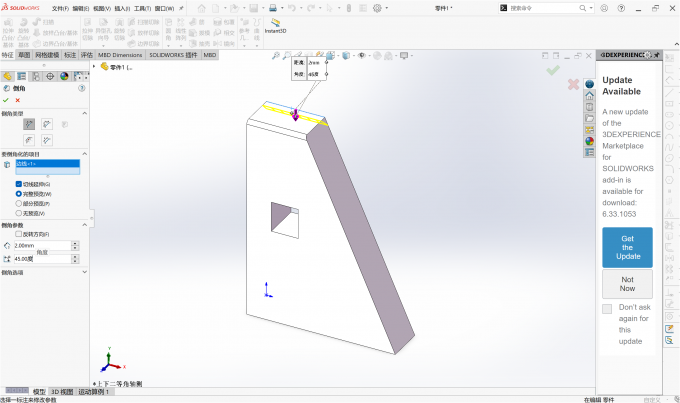Screen dimensions: 680x403
Task: Open SOLIDWORKS Resources home task pane tab
Action: (x=589, y=95)
